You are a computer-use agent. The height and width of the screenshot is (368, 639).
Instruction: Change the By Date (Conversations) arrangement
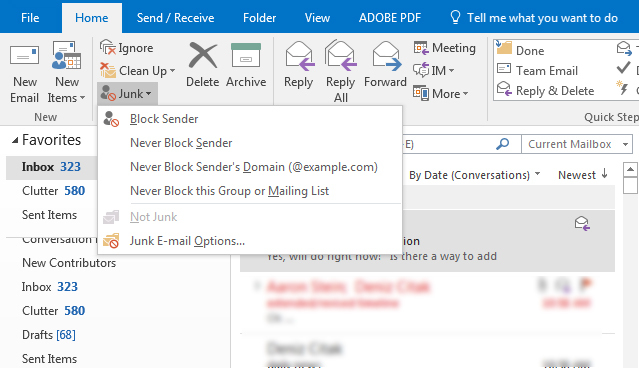(474, 175)
